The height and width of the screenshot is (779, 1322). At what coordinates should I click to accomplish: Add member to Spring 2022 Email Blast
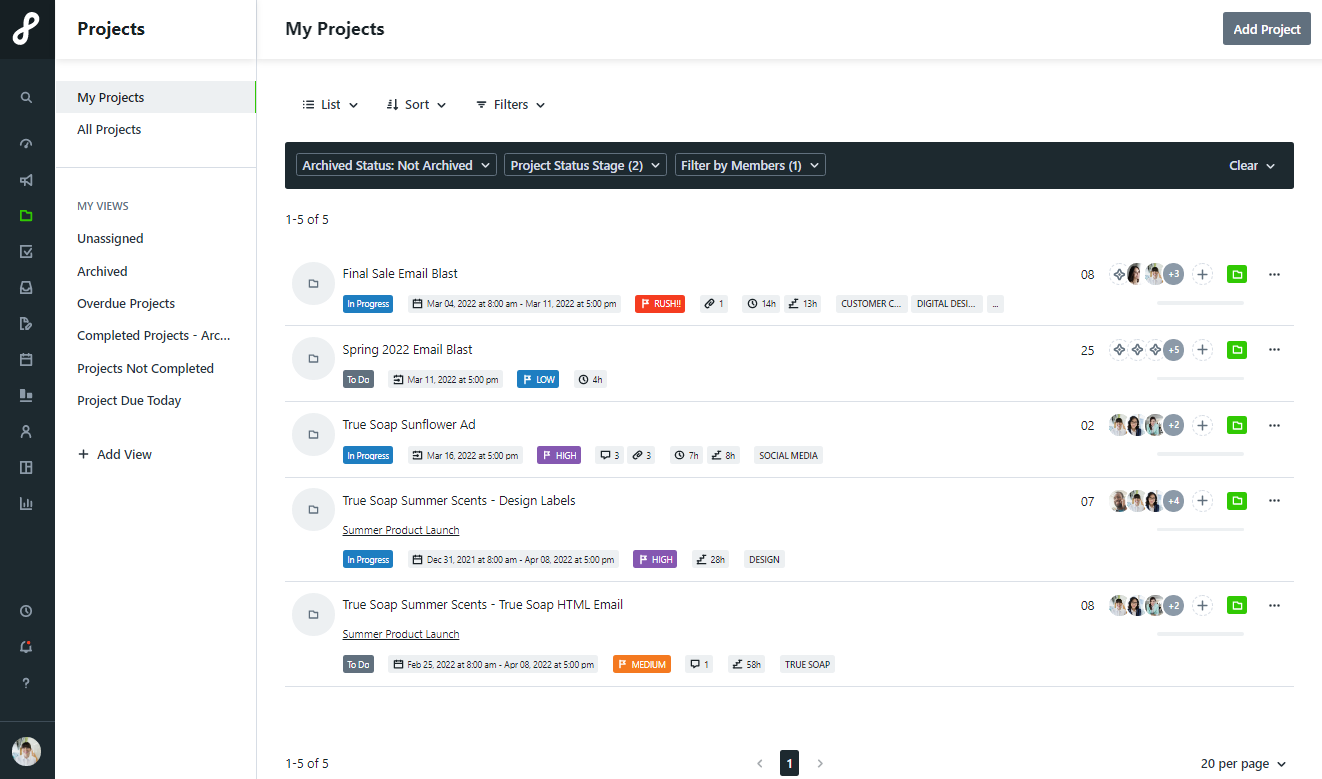pyautogui.click(x=1203, y=350)
